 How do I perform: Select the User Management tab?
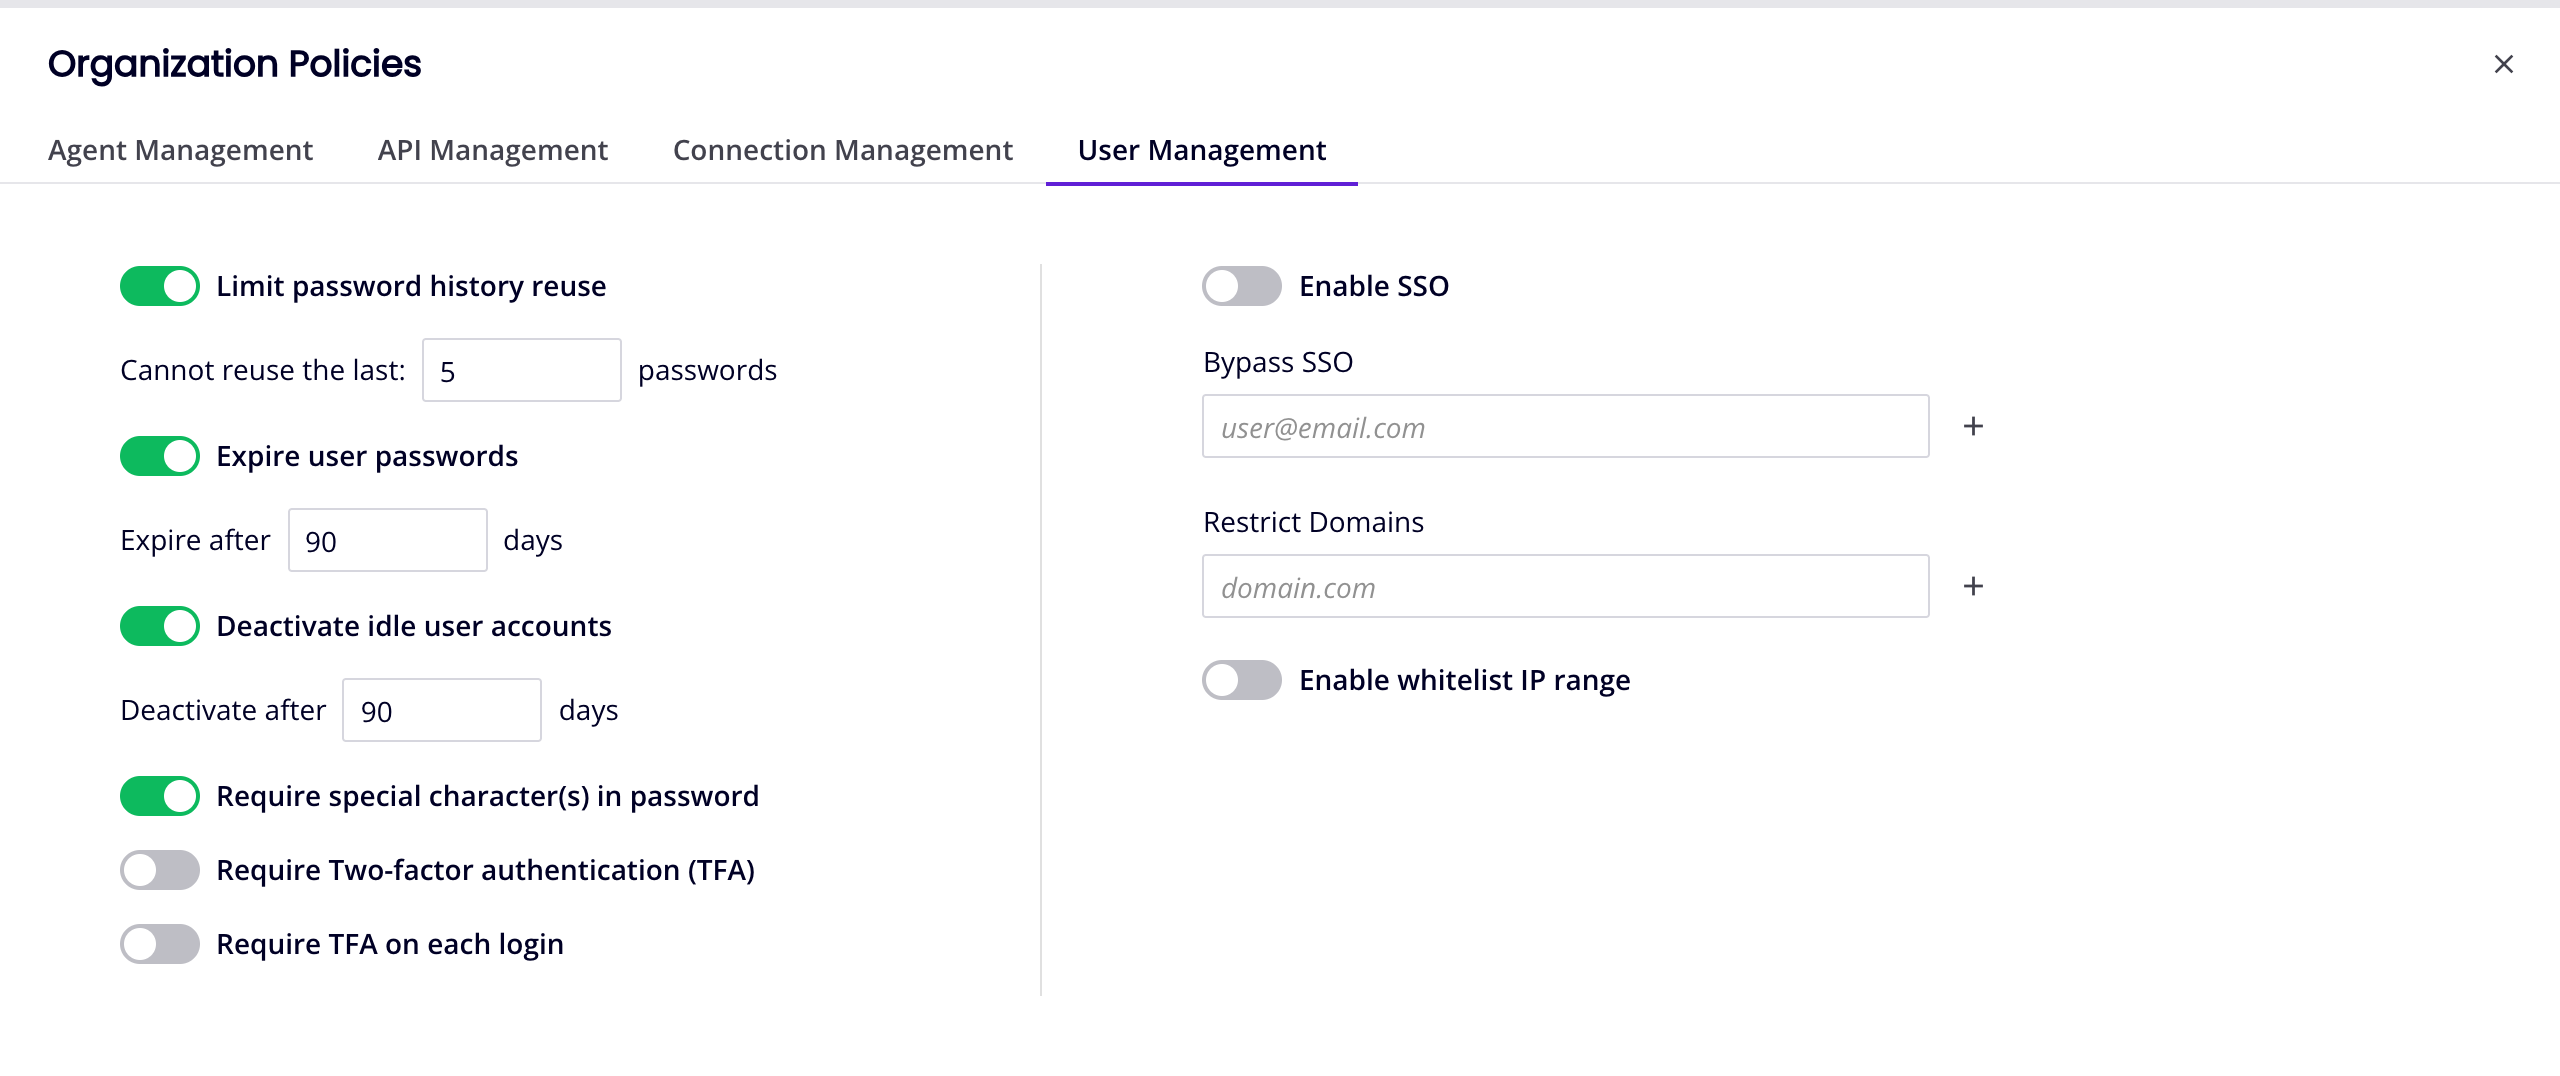click(x=1201, y=150)
